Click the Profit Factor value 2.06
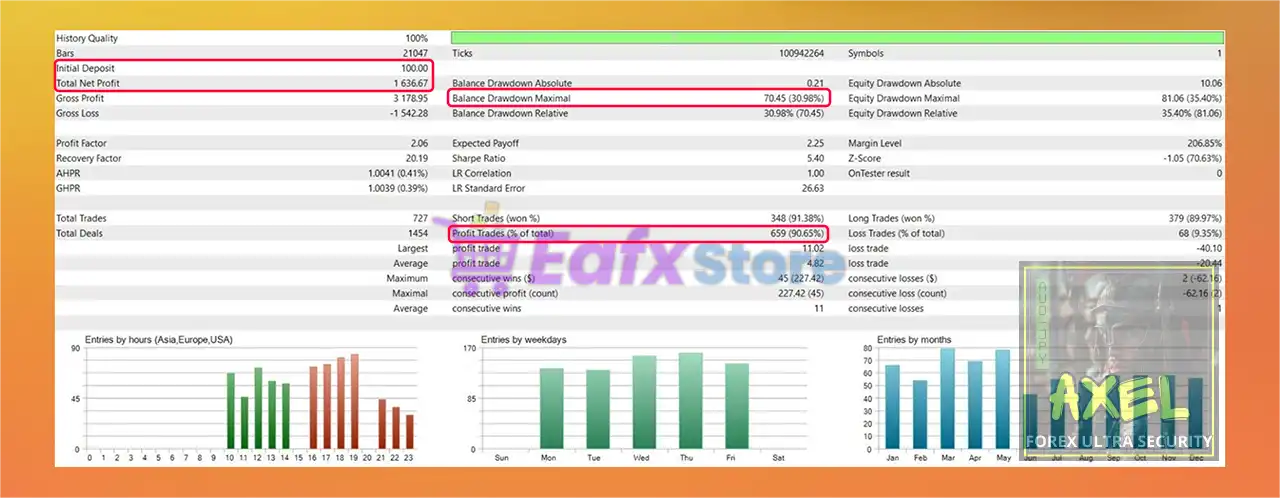This screenshot has width=1280, height=498. coord(418,143)
